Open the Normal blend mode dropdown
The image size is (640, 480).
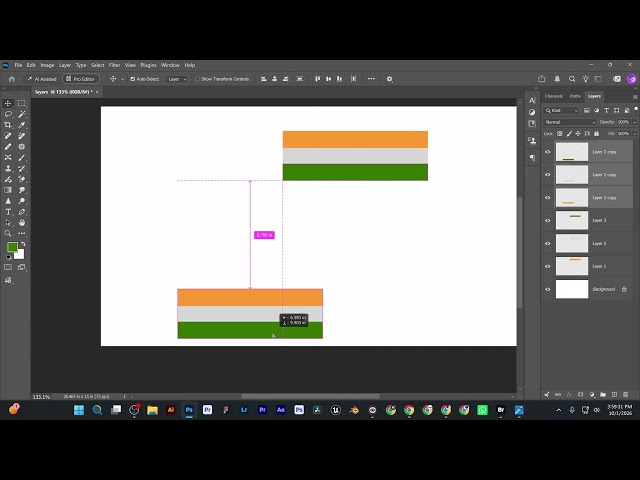tap(569, 122)
